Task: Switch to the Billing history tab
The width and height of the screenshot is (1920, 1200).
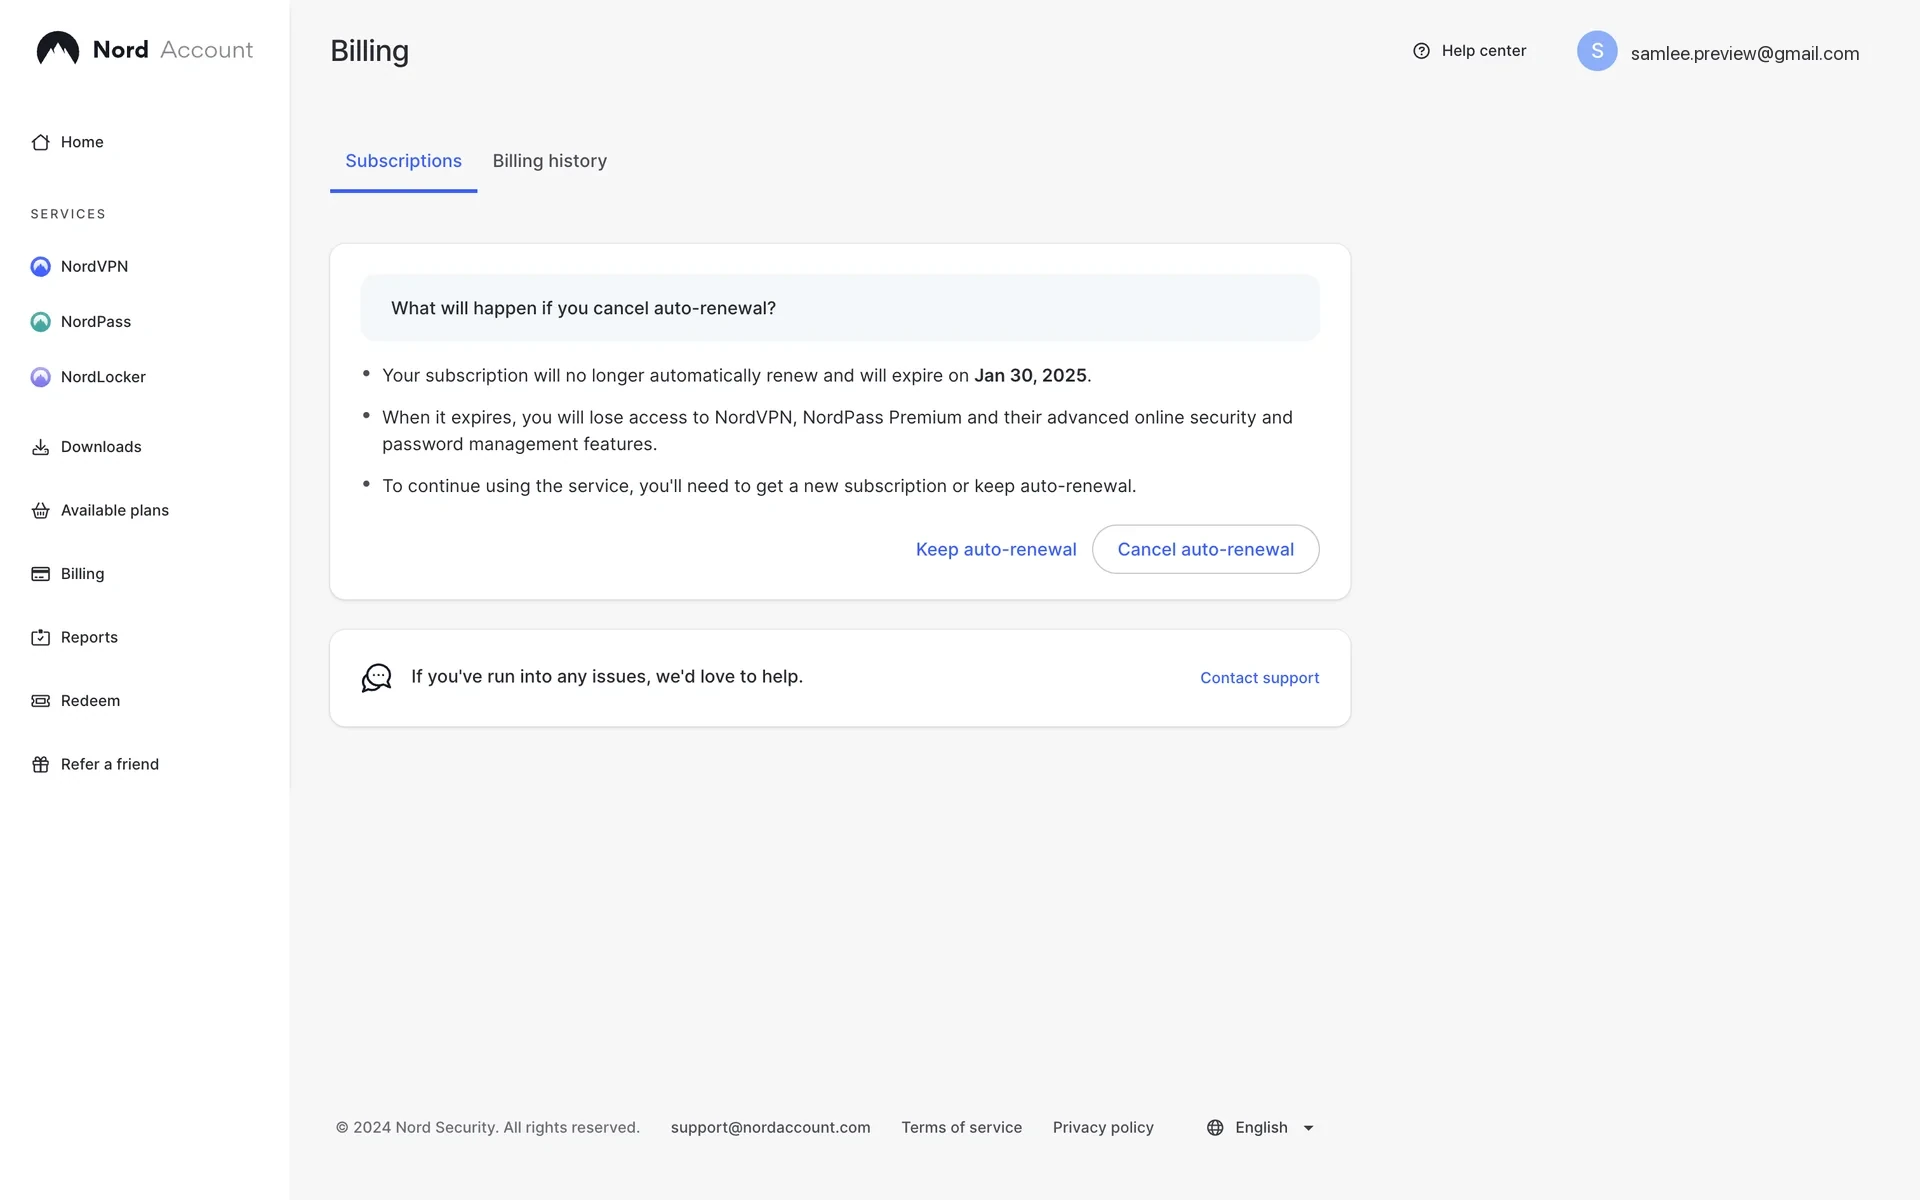Action: coord(550,161)
